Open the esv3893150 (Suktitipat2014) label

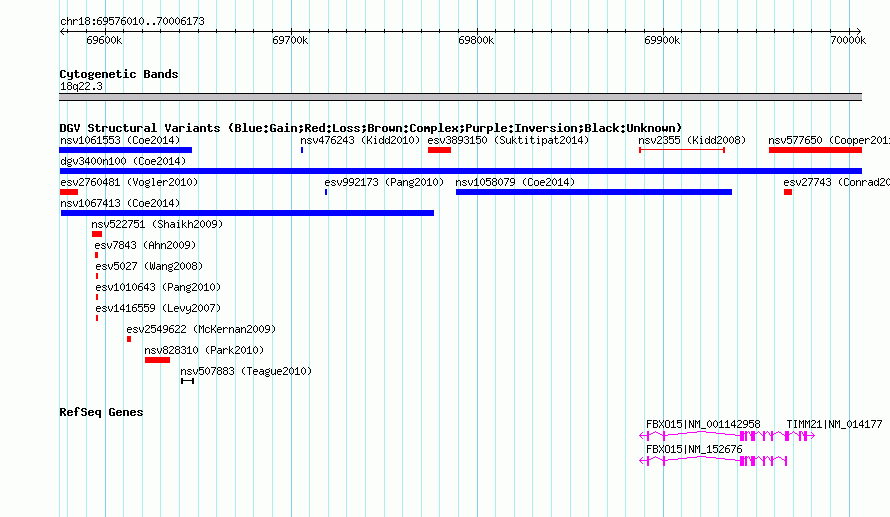tap(509, 140)
